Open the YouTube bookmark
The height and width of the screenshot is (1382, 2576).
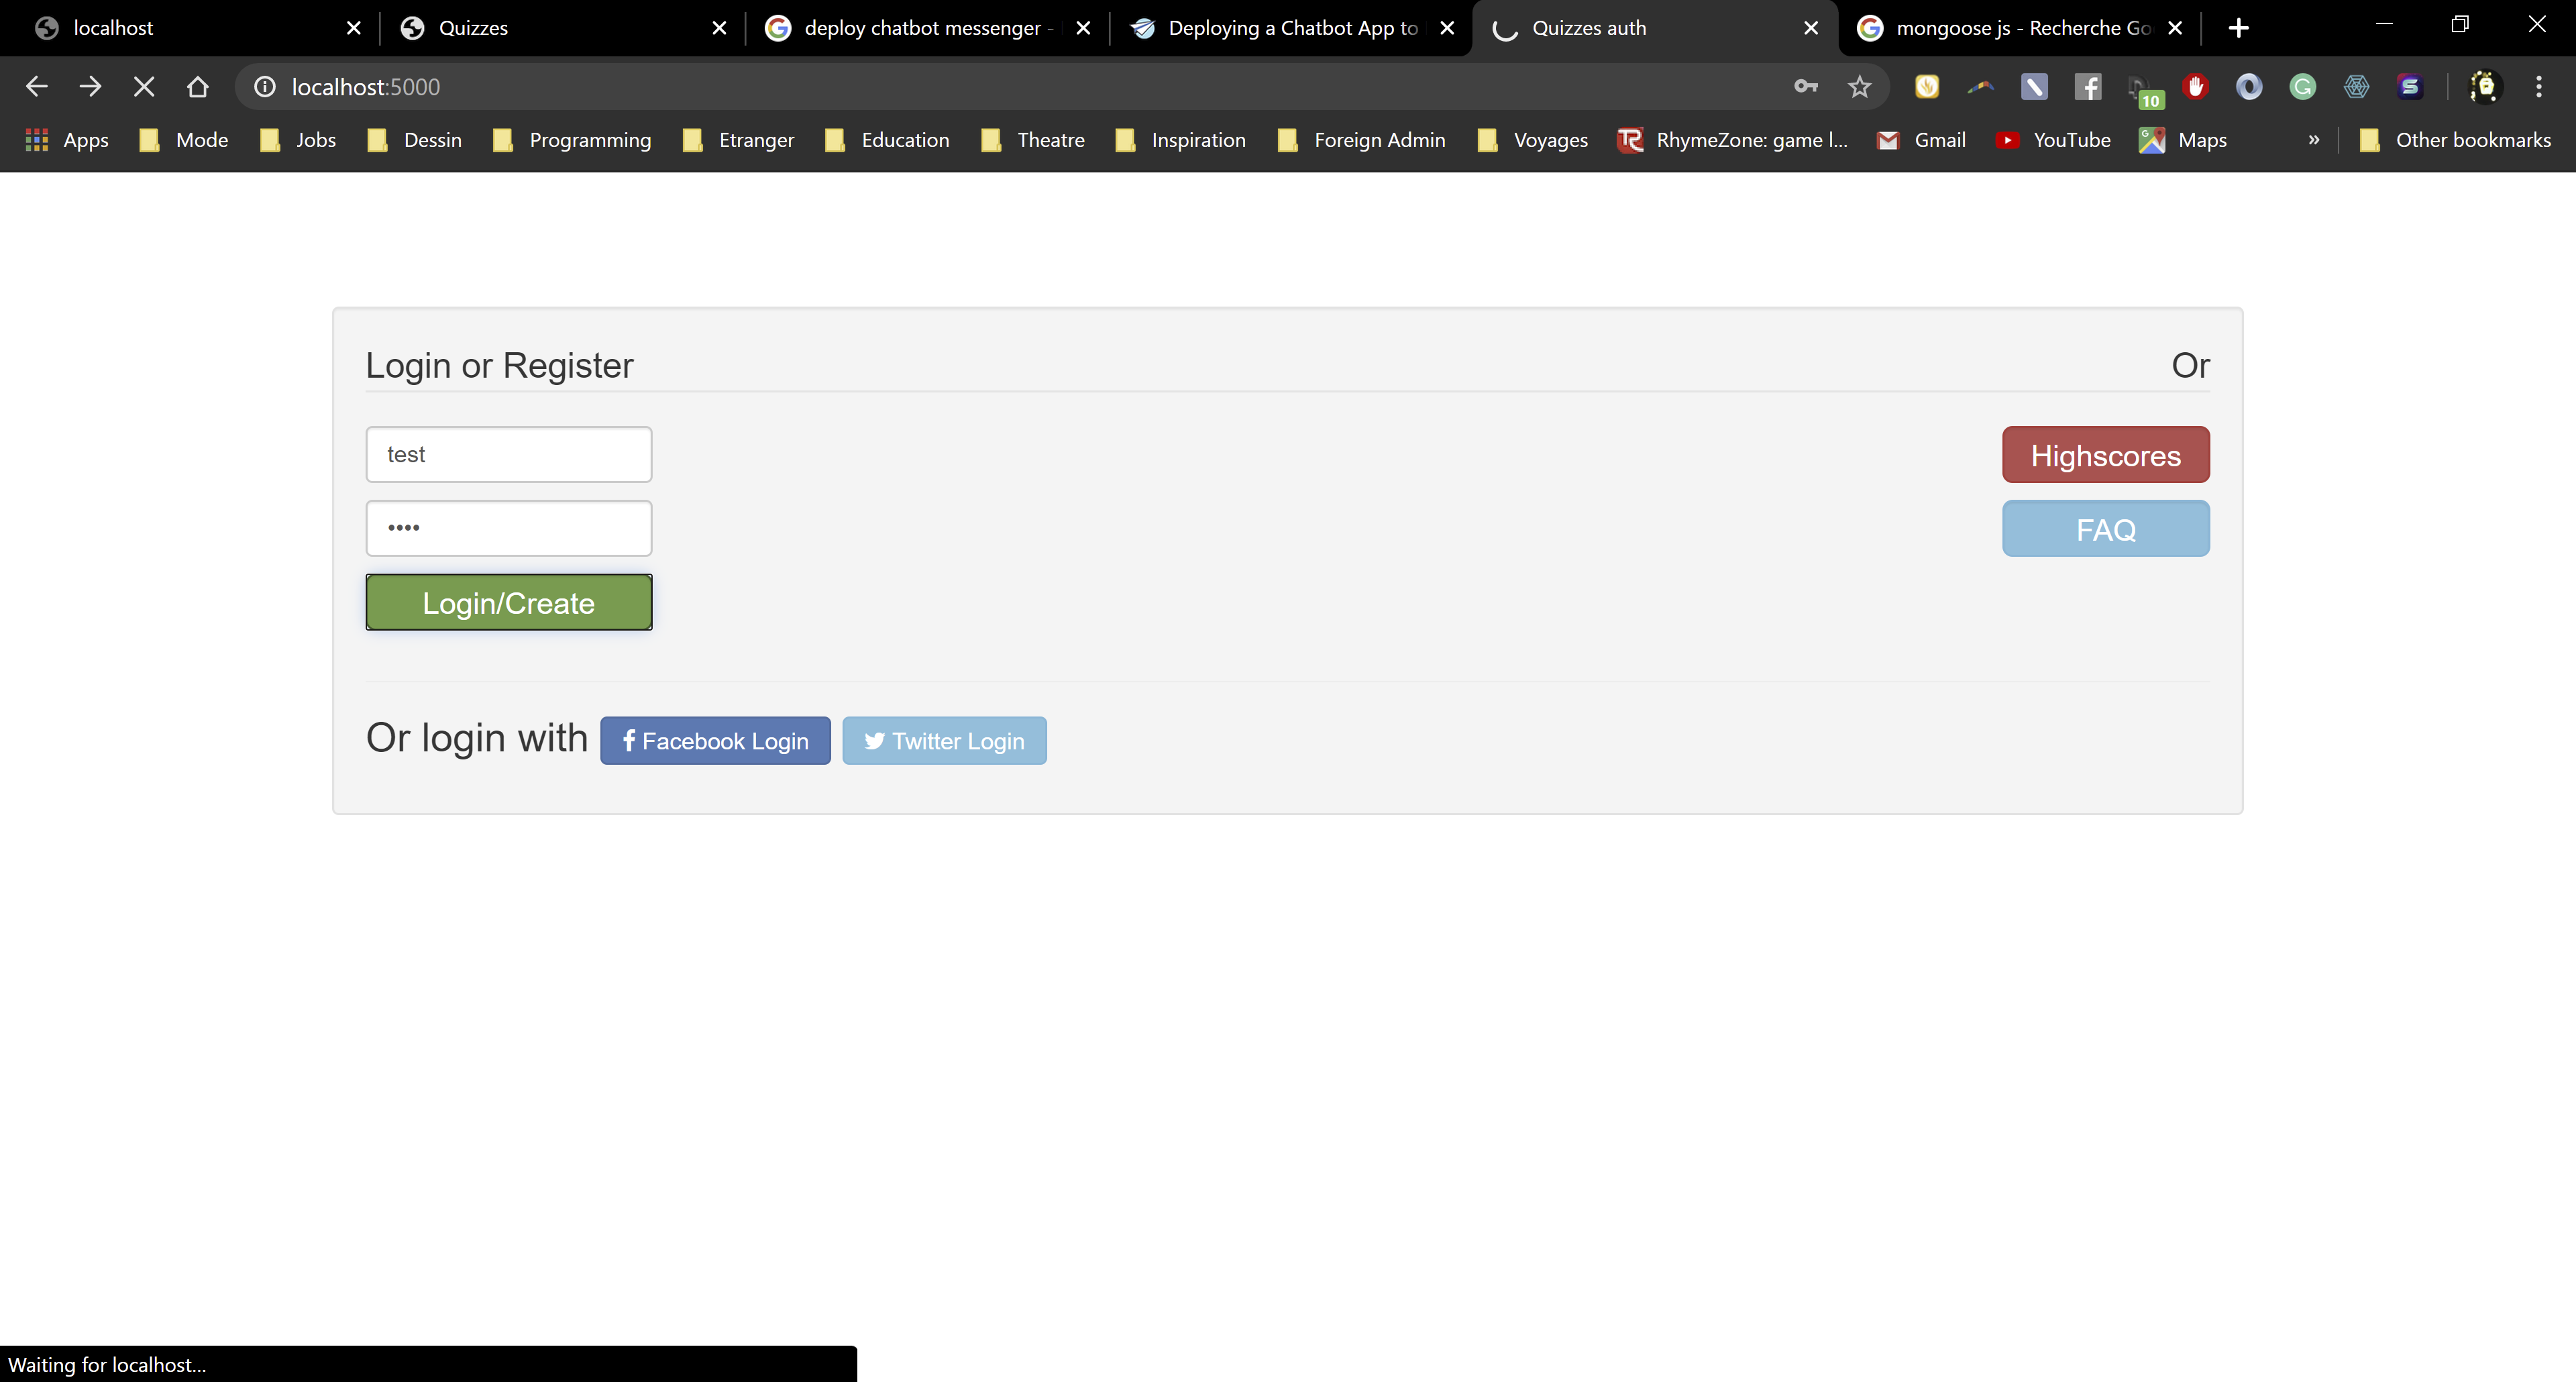pos(2052,140)
